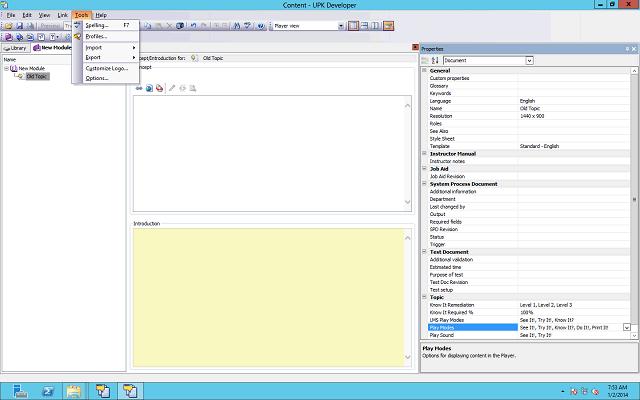The height and width of the screenshot is (400, 640).
Task: Click Customize Logo in the Tools menu
Action: click(106, 68)
